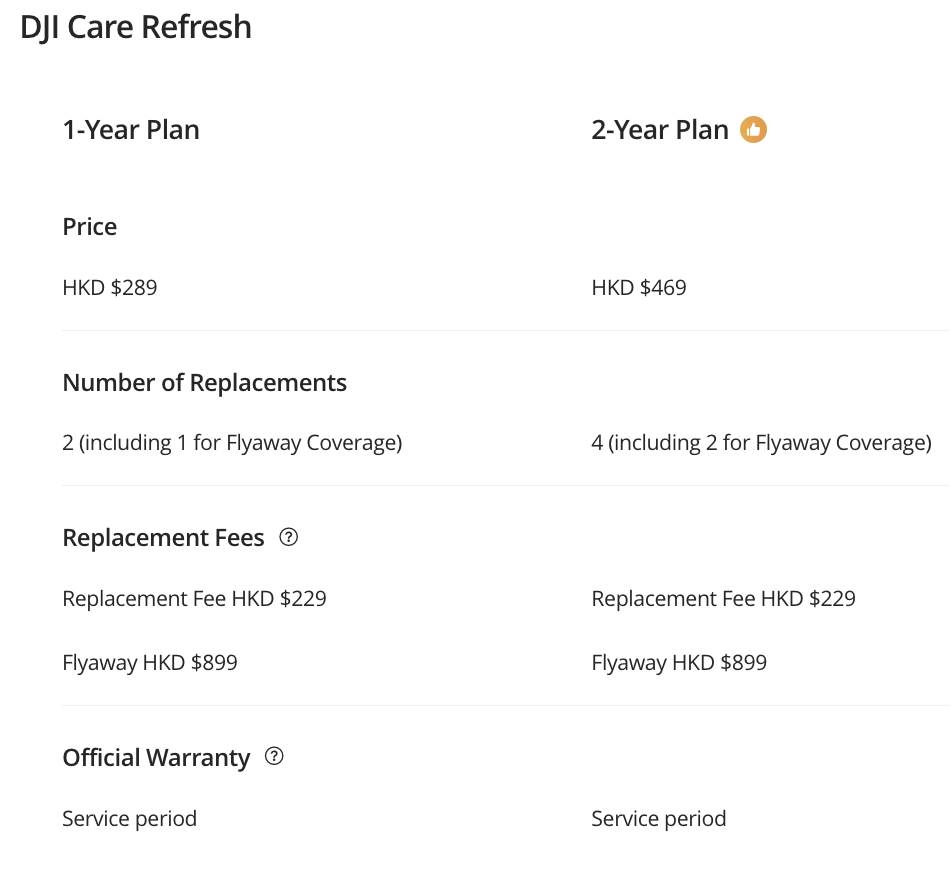Click 2-Year Service period text
Screen dimensions: 952x874
click(659, 819)
